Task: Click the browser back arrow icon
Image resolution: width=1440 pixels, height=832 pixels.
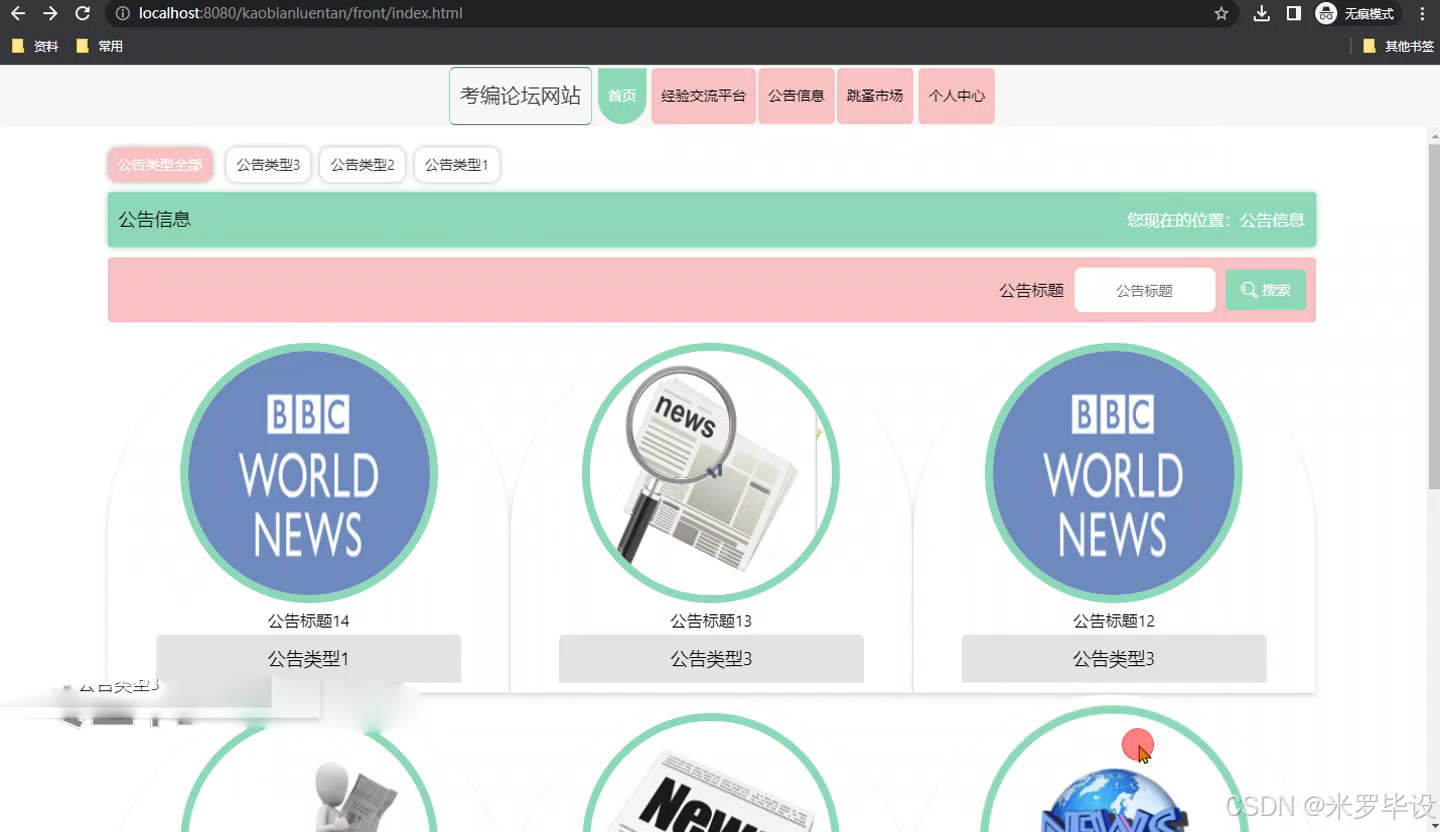Action: [x=15, y=14]
